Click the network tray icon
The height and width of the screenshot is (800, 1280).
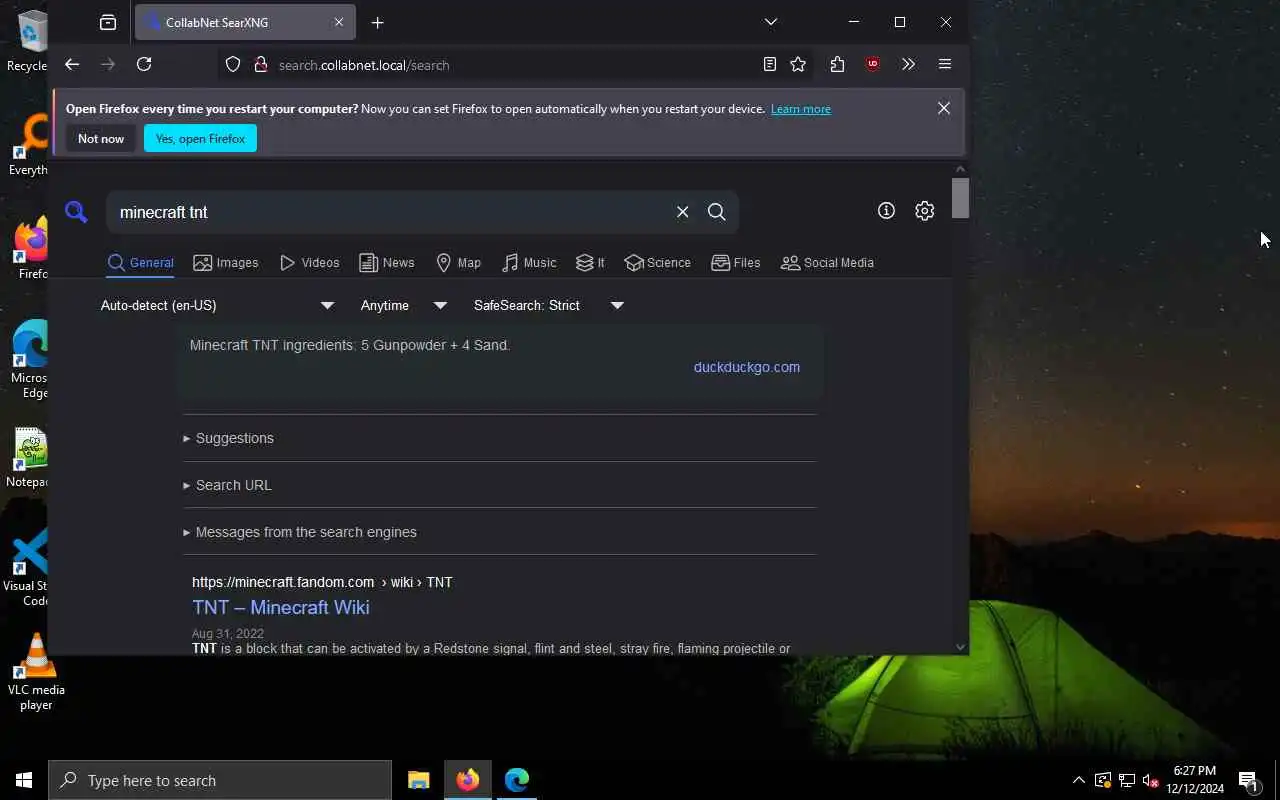1127,780
